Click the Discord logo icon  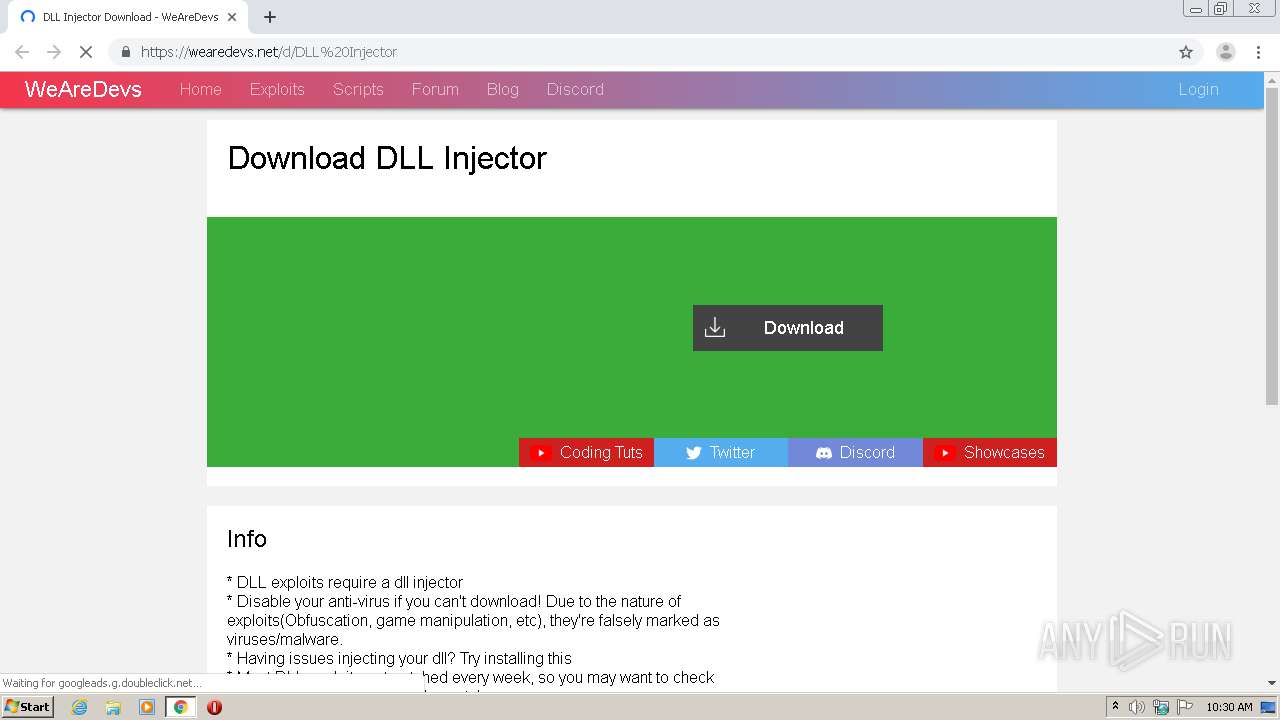824,453
